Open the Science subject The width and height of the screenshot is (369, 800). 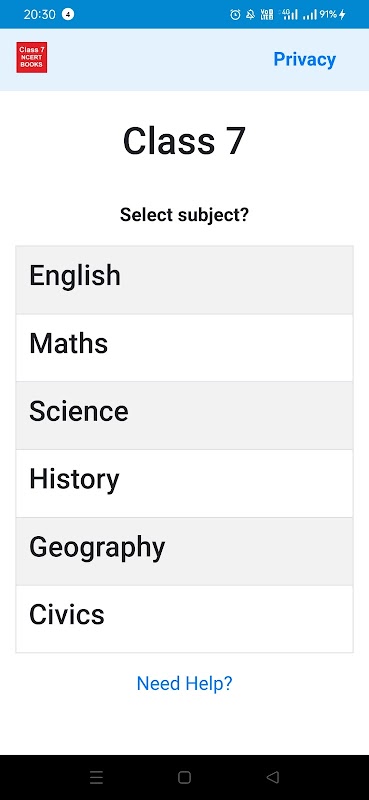pyautogui.click(x=184, y=415)
